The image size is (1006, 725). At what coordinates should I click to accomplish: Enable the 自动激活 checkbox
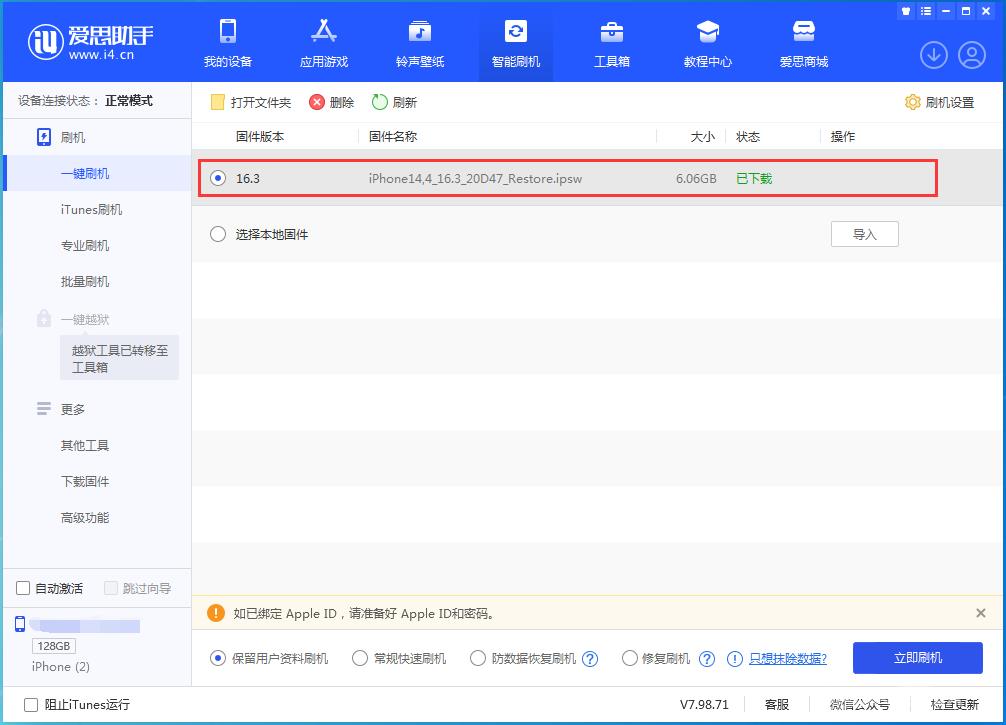22,588
